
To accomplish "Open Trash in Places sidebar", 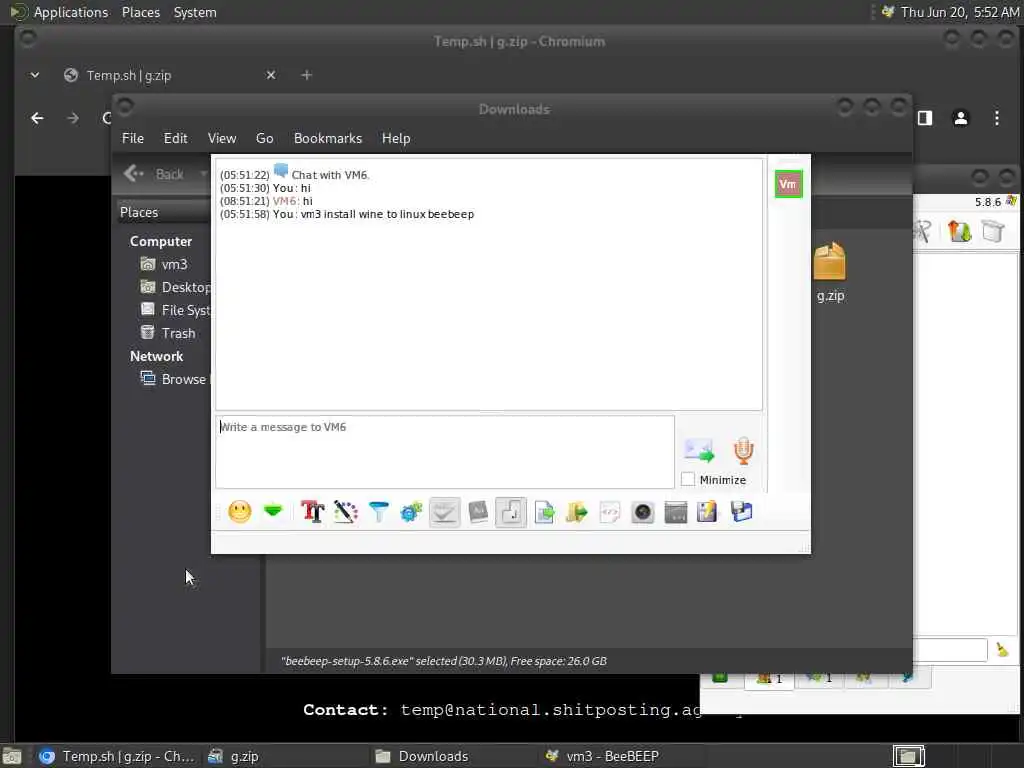I will click(x=168, y=333).
